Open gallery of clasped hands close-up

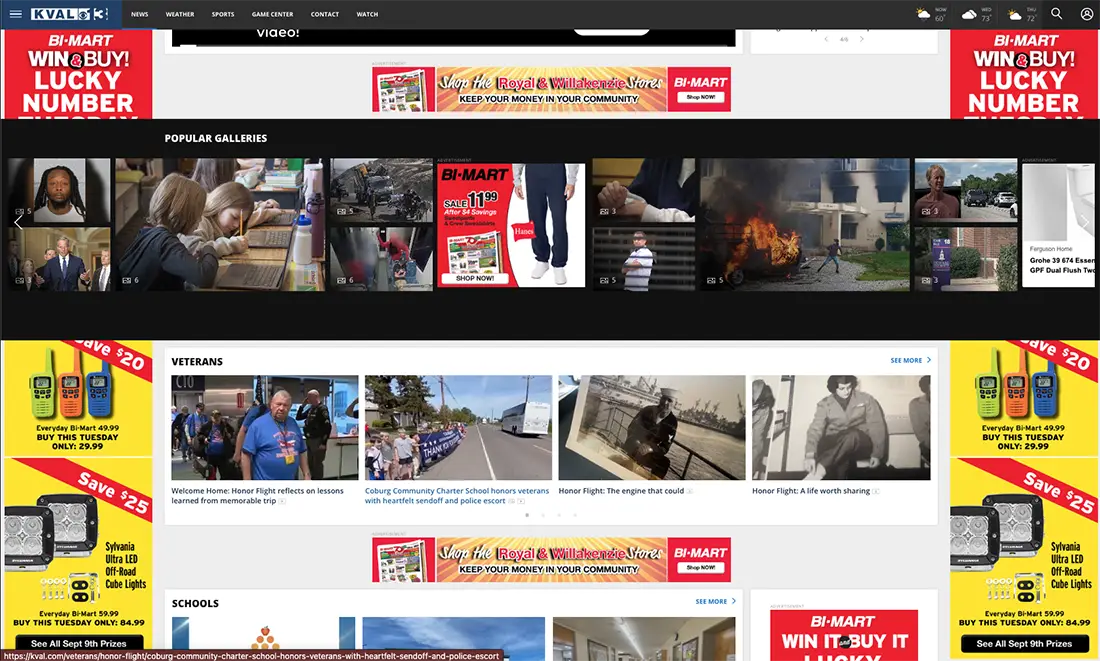coord(643,190)
